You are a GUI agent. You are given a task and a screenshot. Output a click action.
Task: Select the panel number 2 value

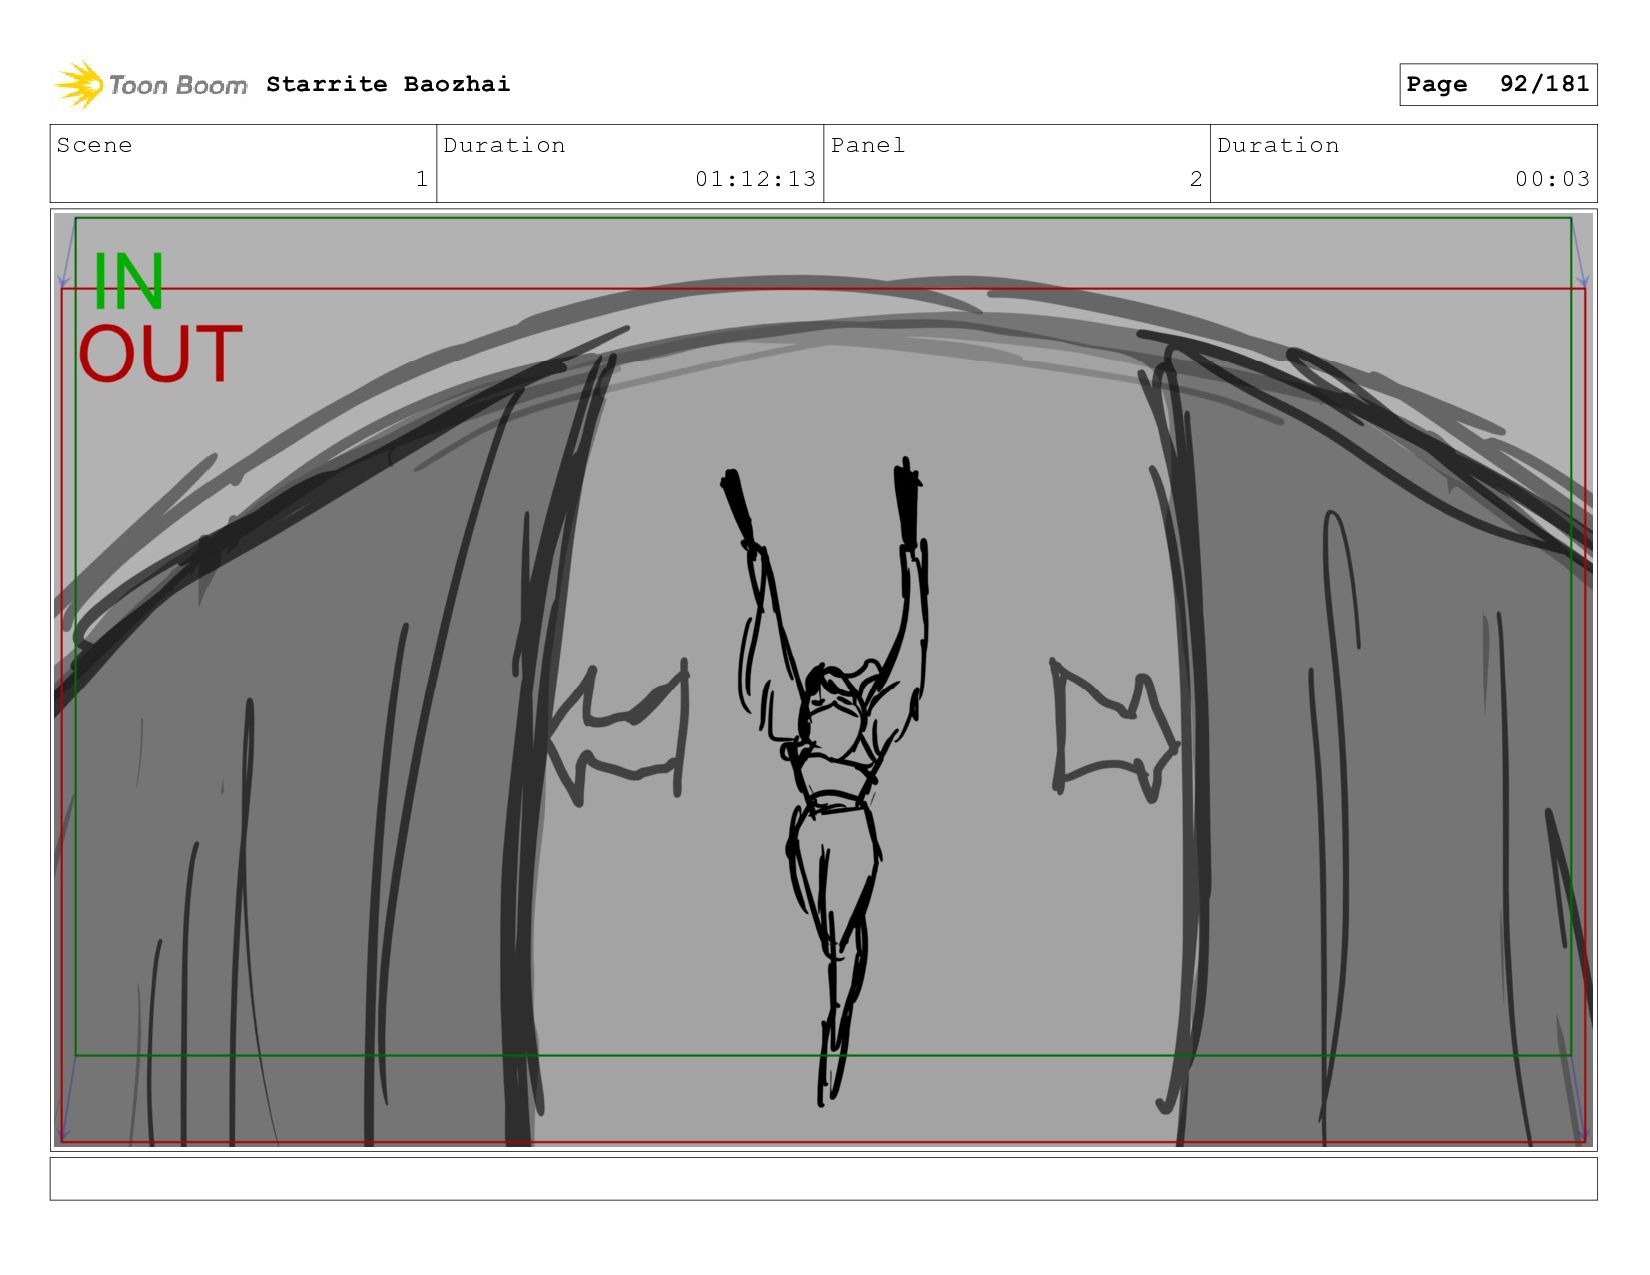[1196, 179]
